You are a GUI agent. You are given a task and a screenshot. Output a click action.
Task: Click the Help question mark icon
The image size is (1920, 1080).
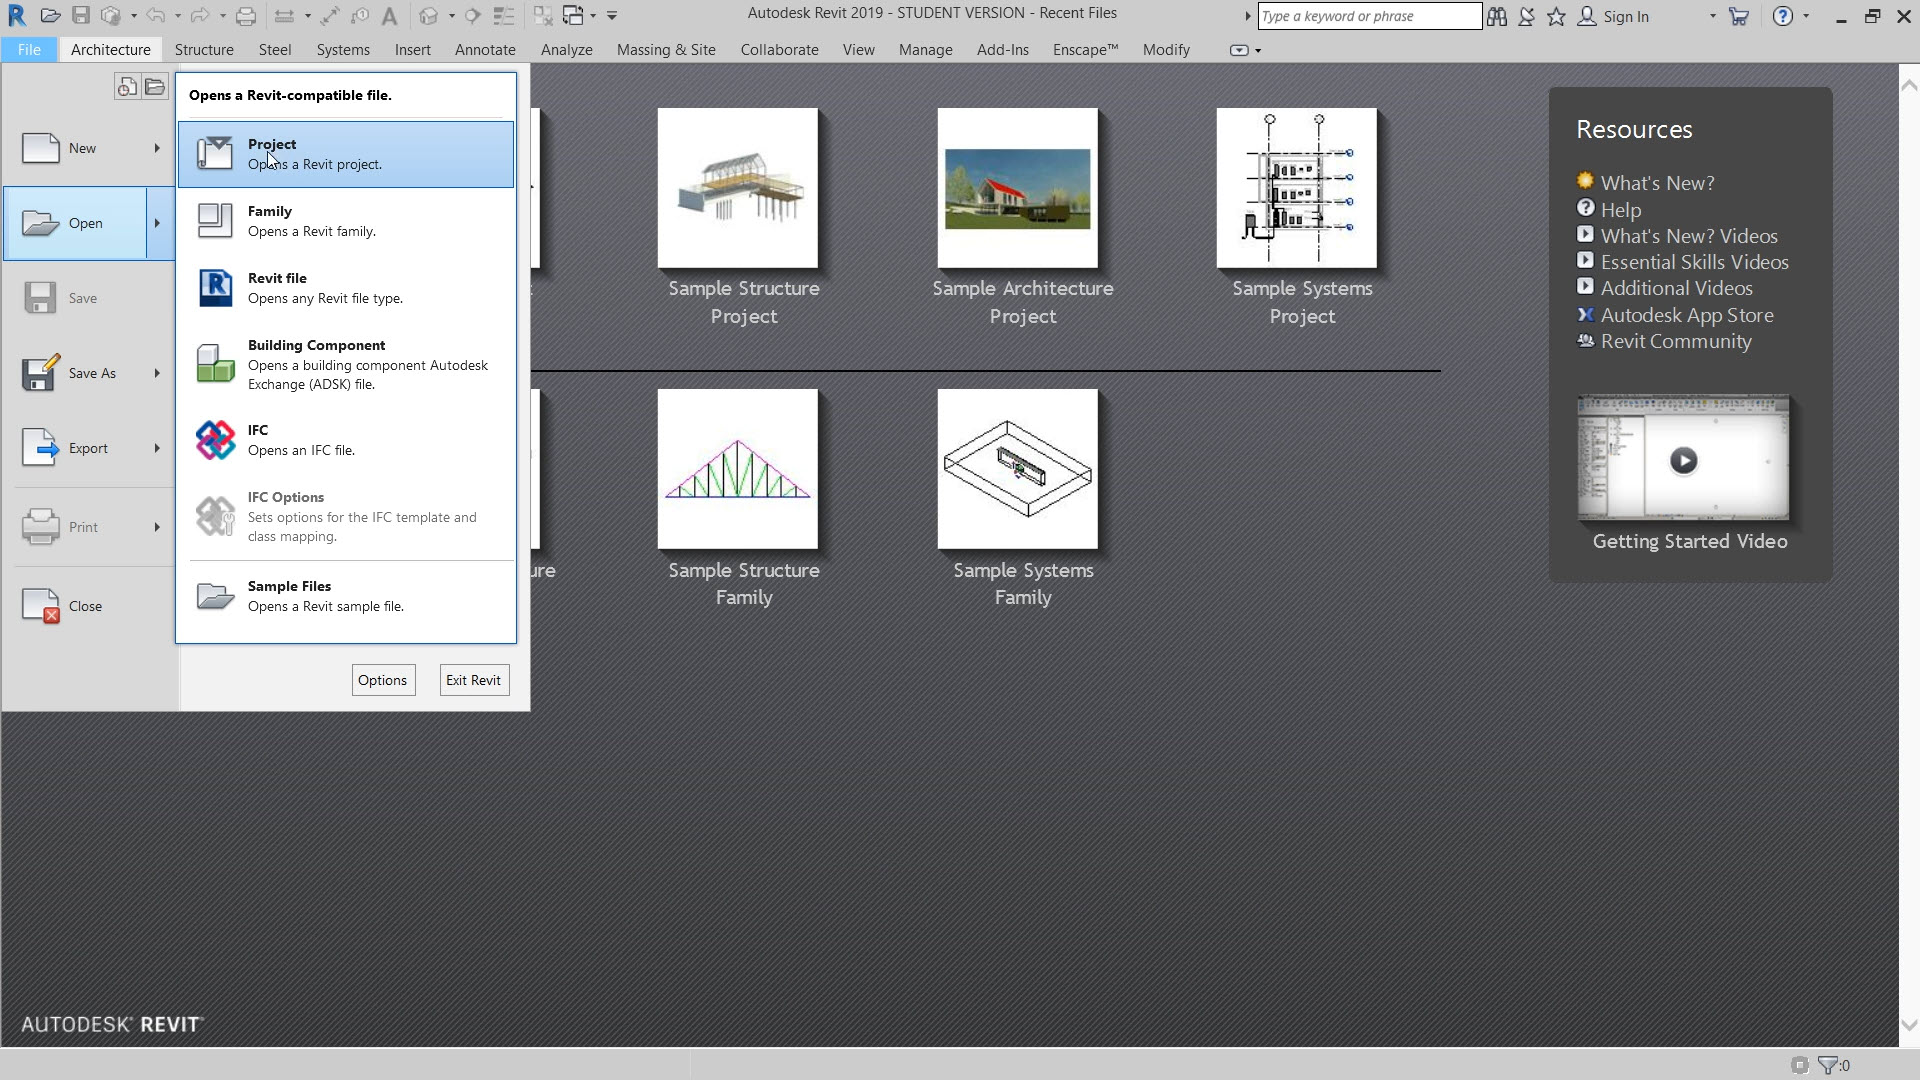pos(1783,16)
